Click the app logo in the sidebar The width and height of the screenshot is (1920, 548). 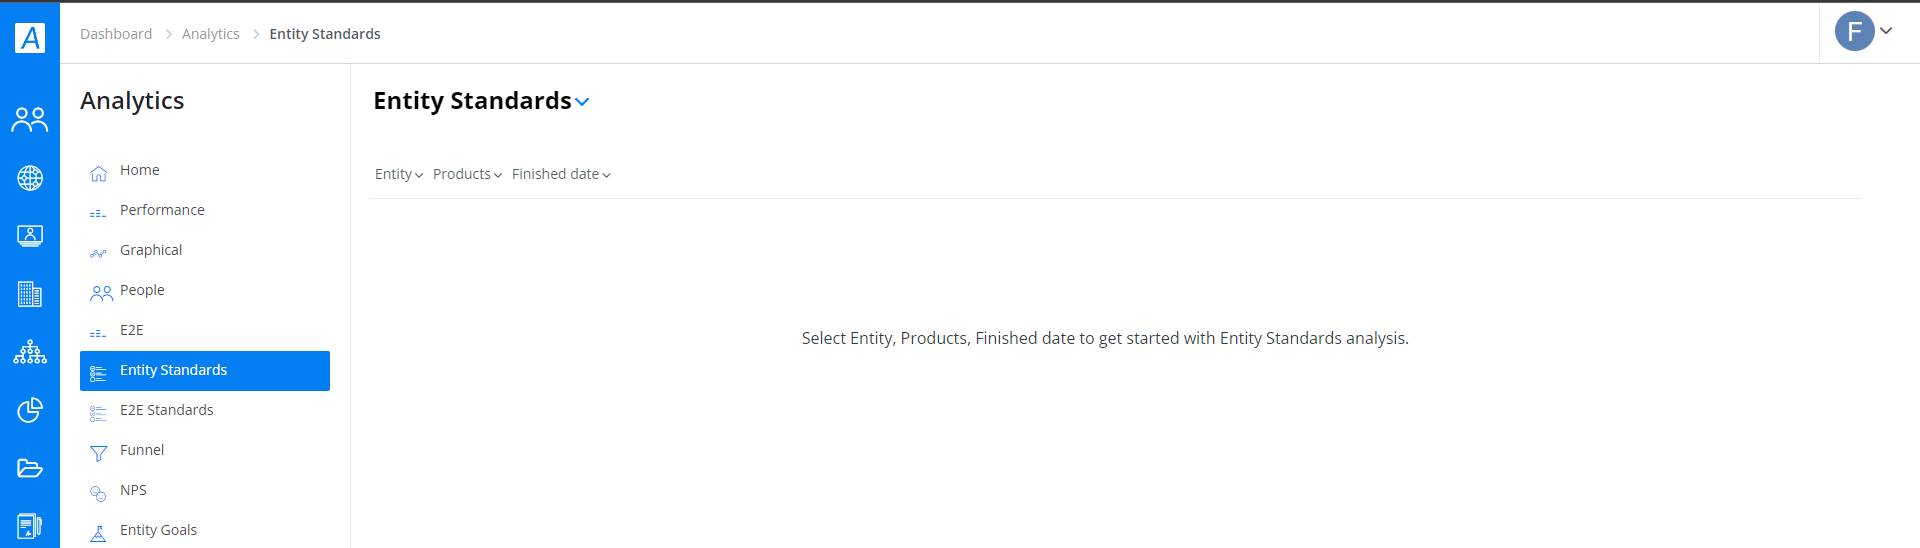pos(30,37)
